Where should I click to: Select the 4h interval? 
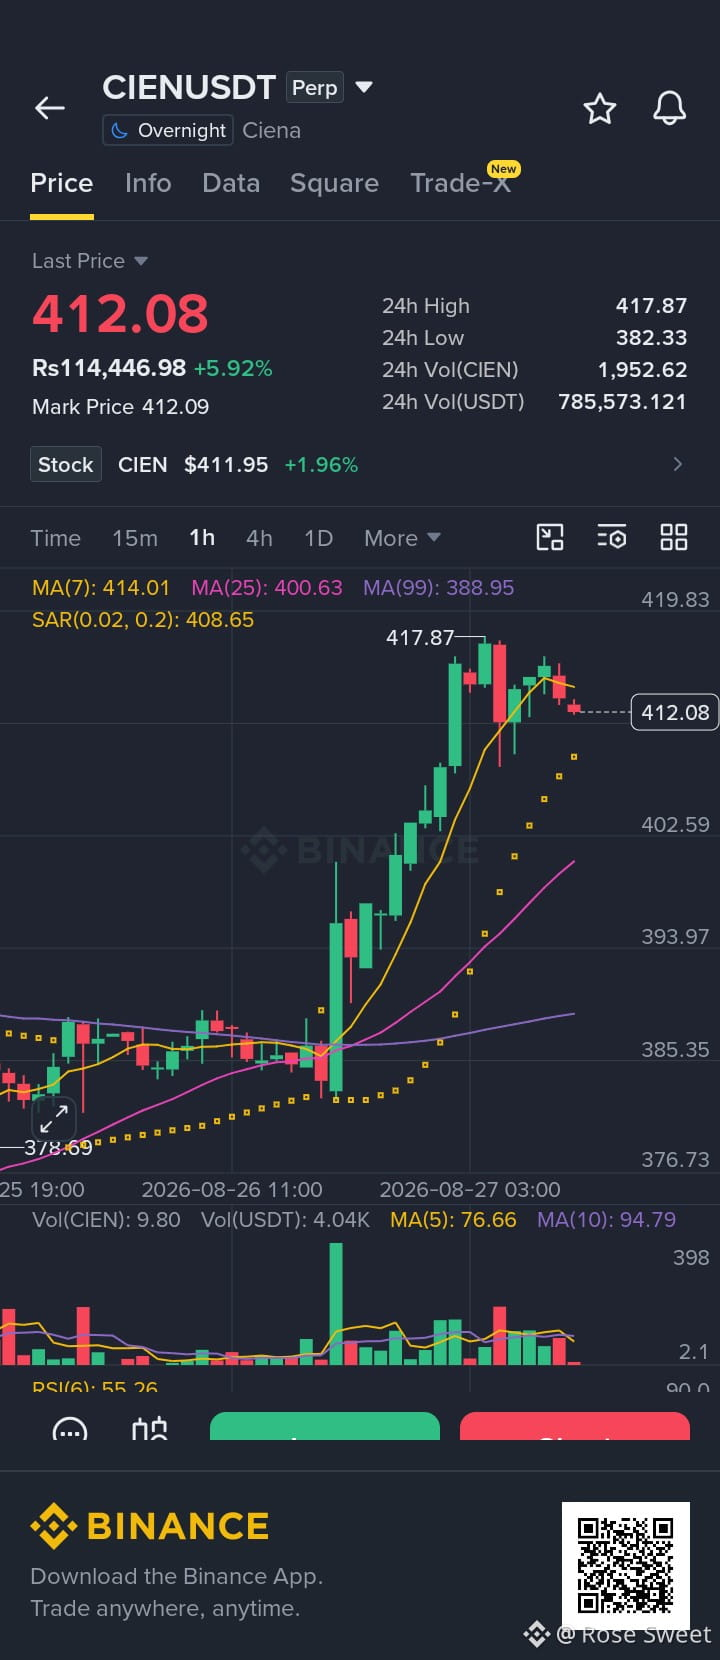(259, 538)
